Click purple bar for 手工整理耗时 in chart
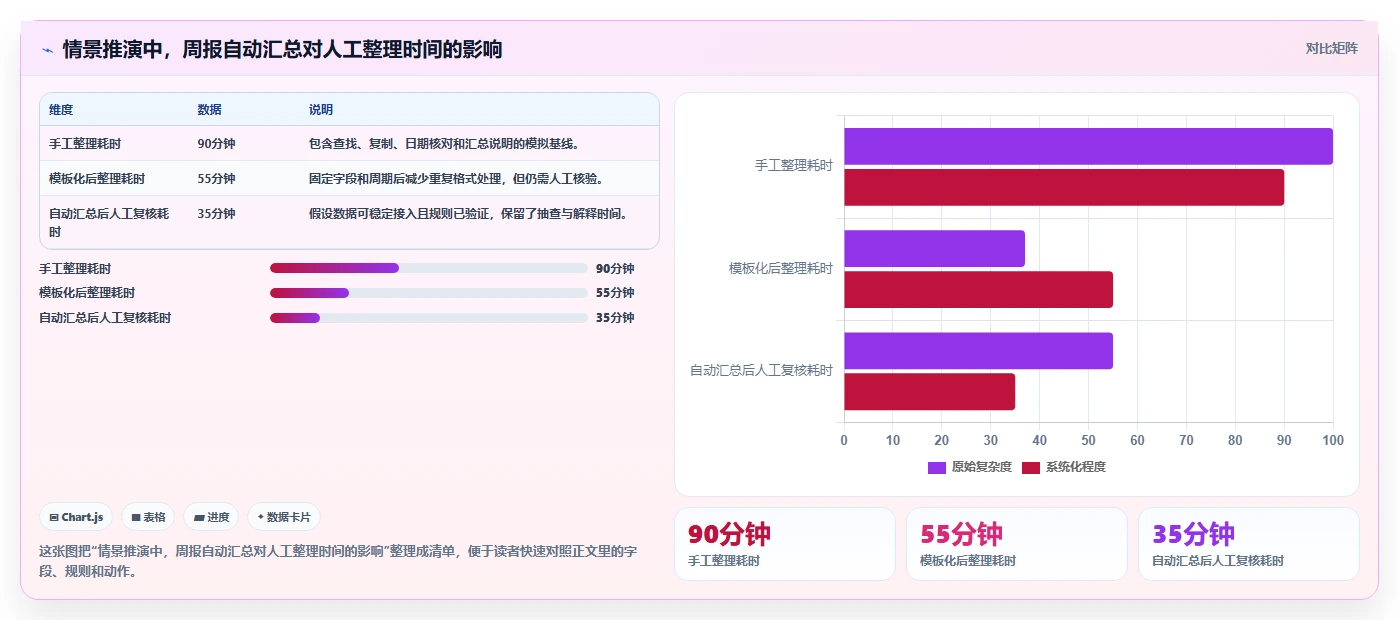1399x620 pixels. 1088,146
